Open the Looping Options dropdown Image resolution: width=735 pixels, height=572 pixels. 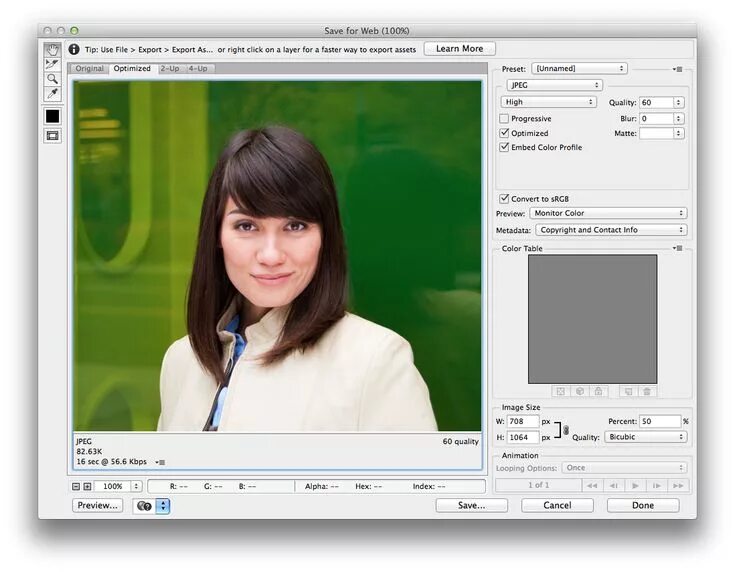pos(624,468)
